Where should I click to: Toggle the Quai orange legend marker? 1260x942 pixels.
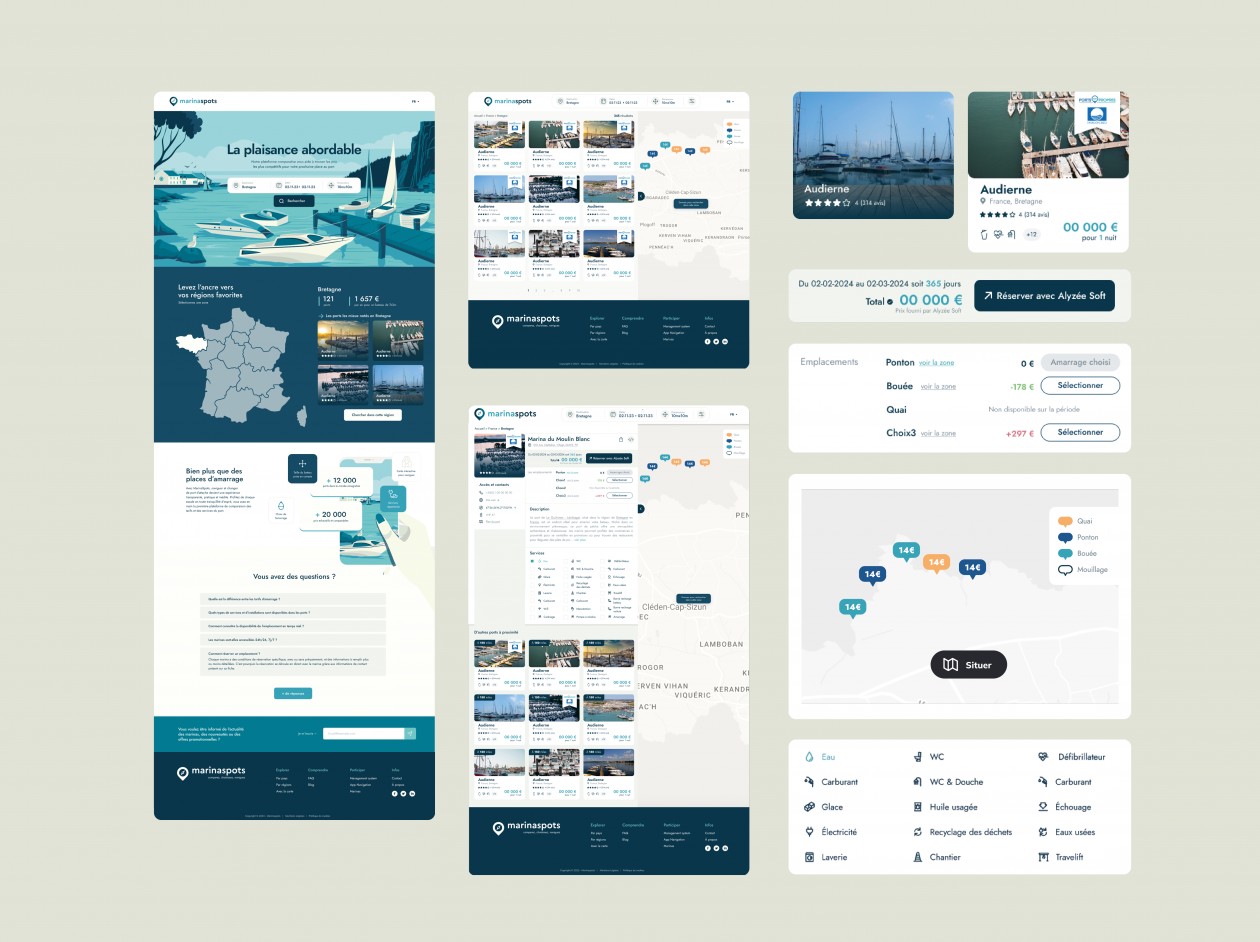pyautogui.click(x=1065, y=521)
